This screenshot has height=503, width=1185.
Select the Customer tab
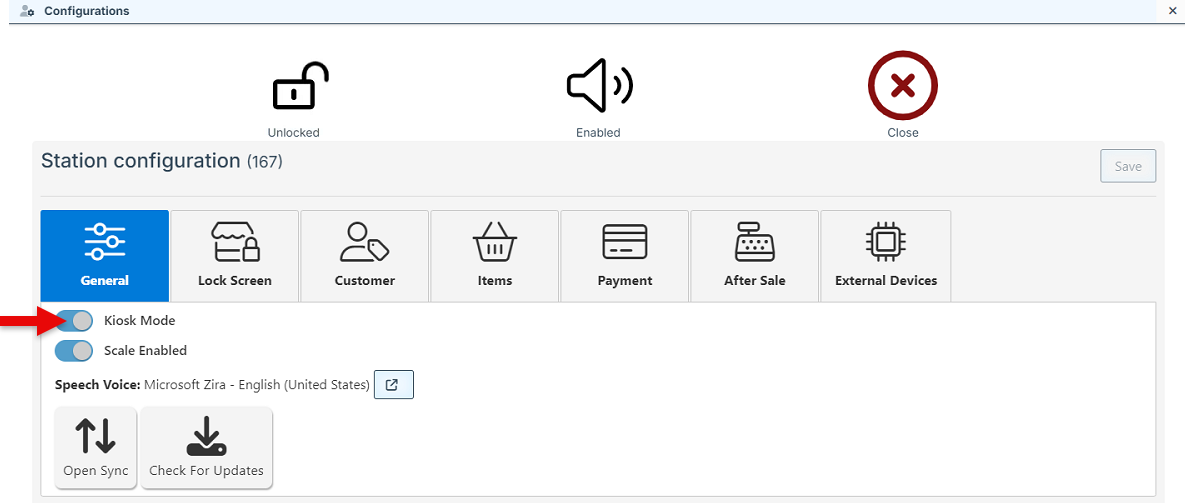pyautogui.click(x=365, y=255)
